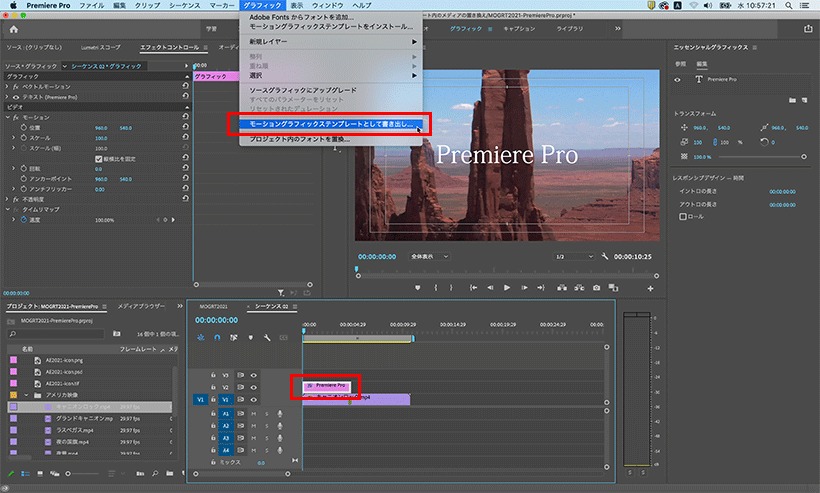Screen dimensions: 820x493
Task: Reset the Position parameter
Action: (x=185, y=127)
